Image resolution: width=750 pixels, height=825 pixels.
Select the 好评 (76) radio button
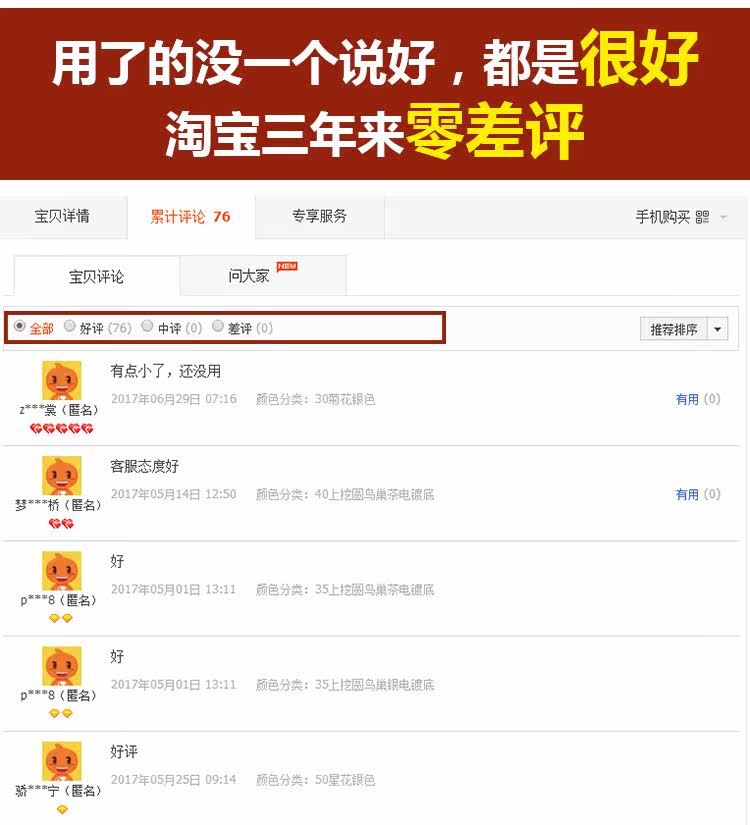tap(69, 326)
